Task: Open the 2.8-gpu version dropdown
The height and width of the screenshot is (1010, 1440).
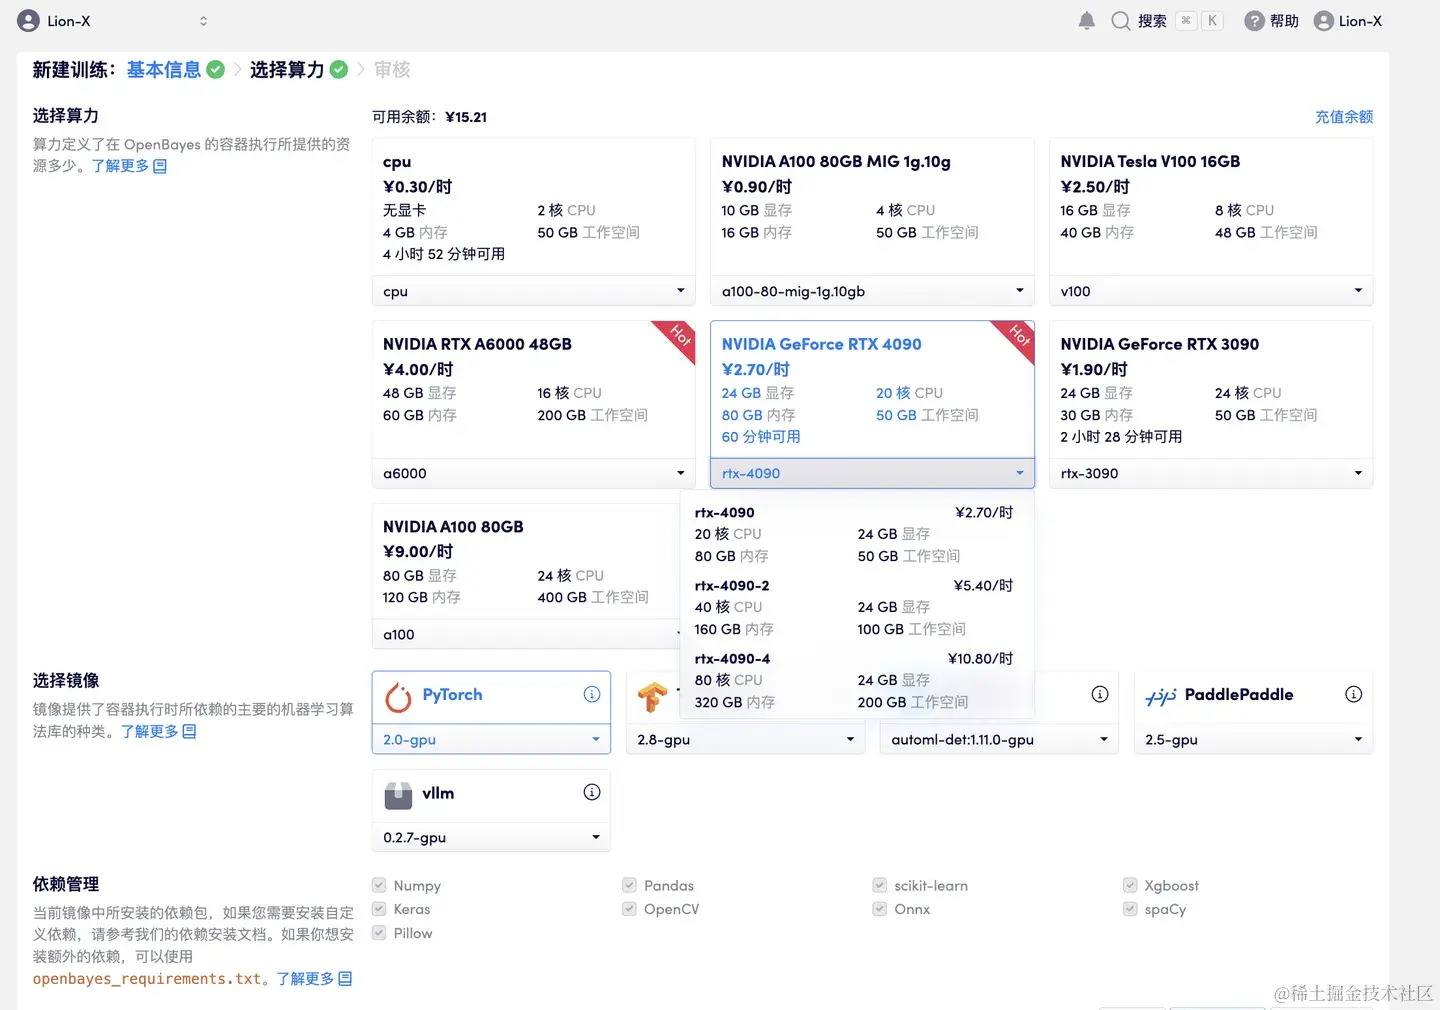Action: click(745, 739)
